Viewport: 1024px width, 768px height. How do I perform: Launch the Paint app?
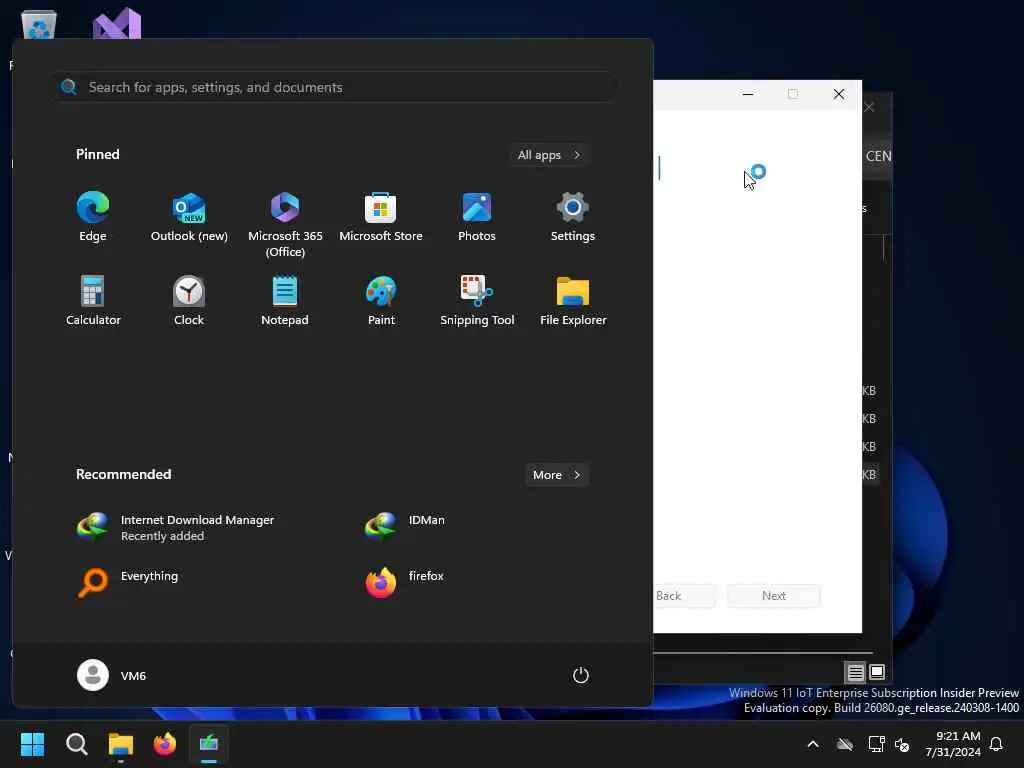coord(381,300)
